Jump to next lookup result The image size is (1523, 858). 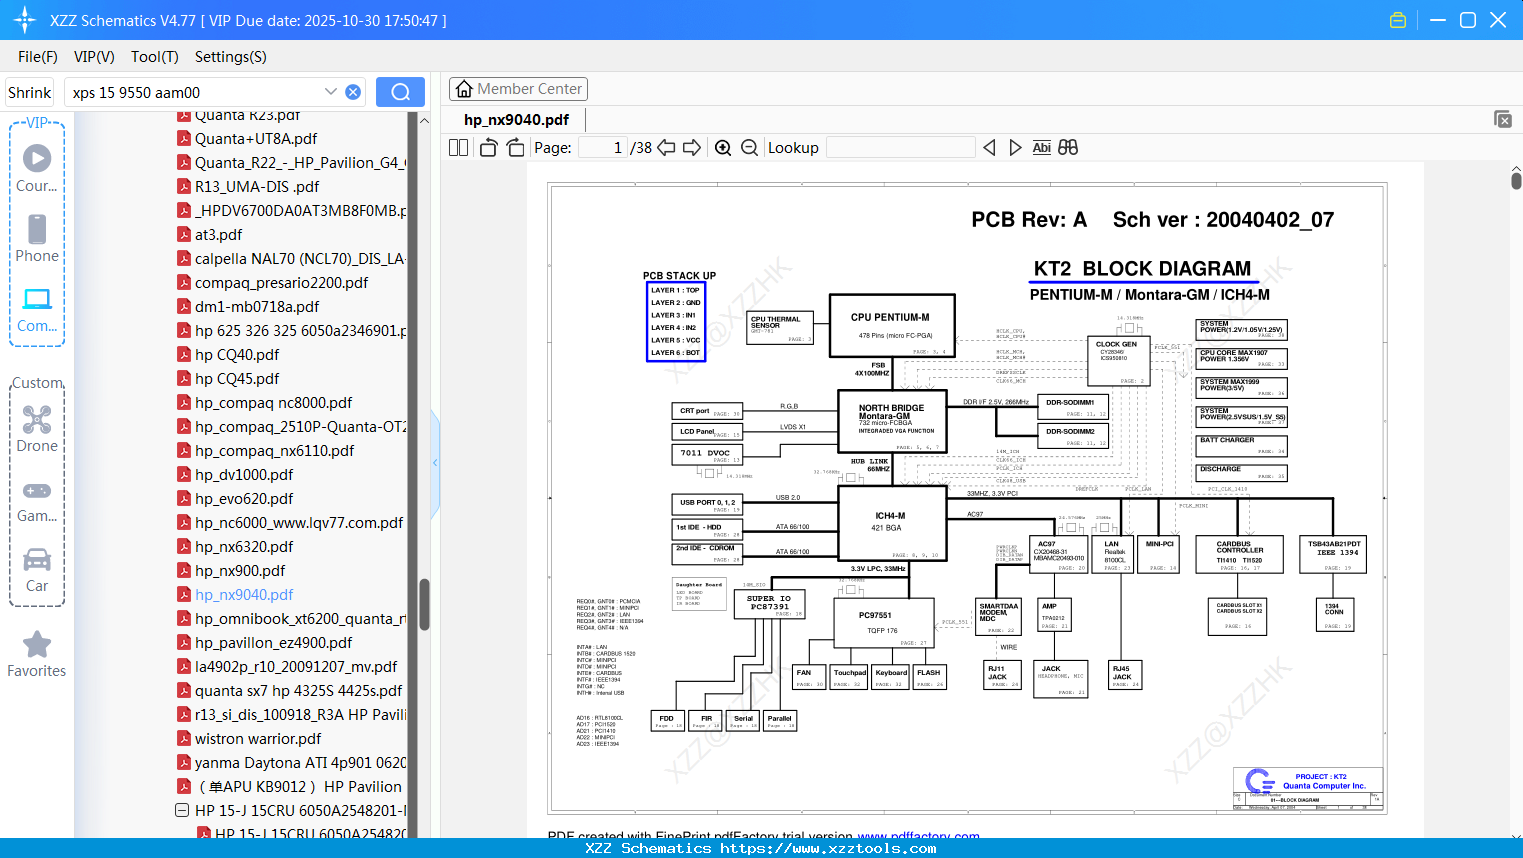(1015, 147)
